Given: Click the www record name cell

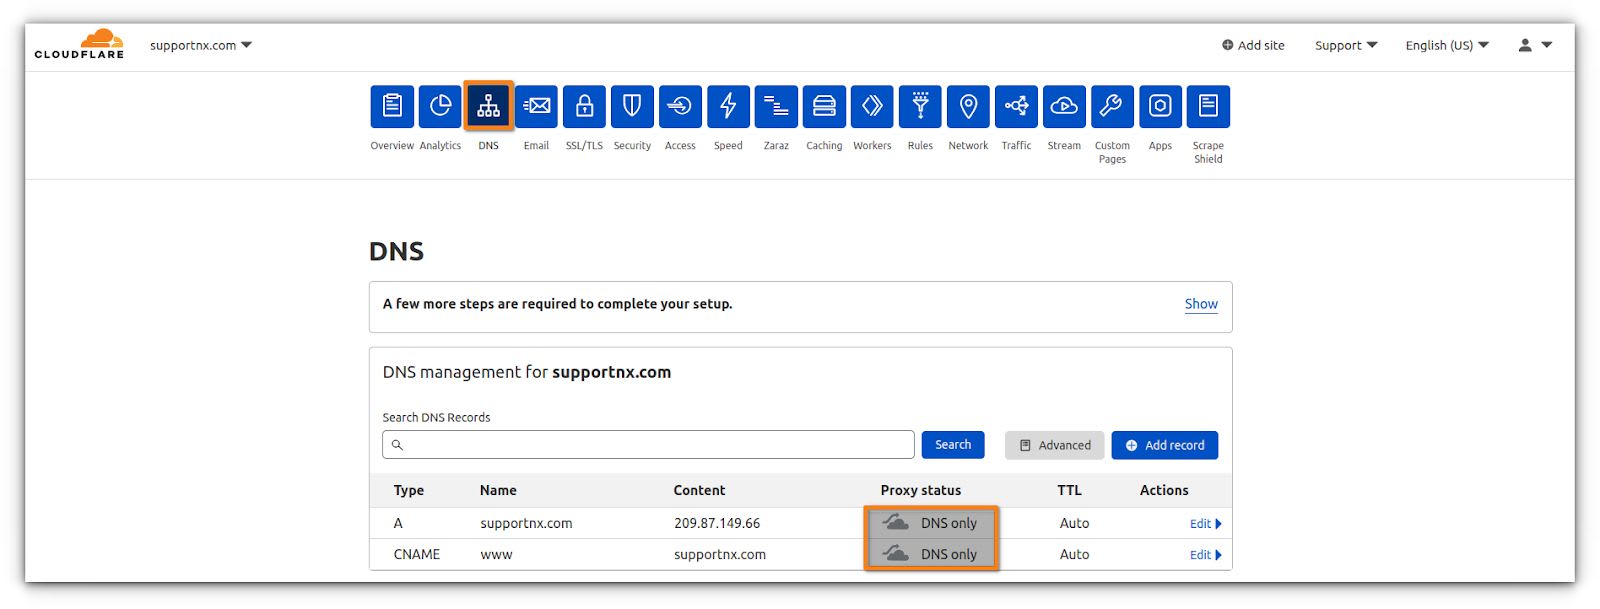Looking at the screenshot, I should click(496, 554).
